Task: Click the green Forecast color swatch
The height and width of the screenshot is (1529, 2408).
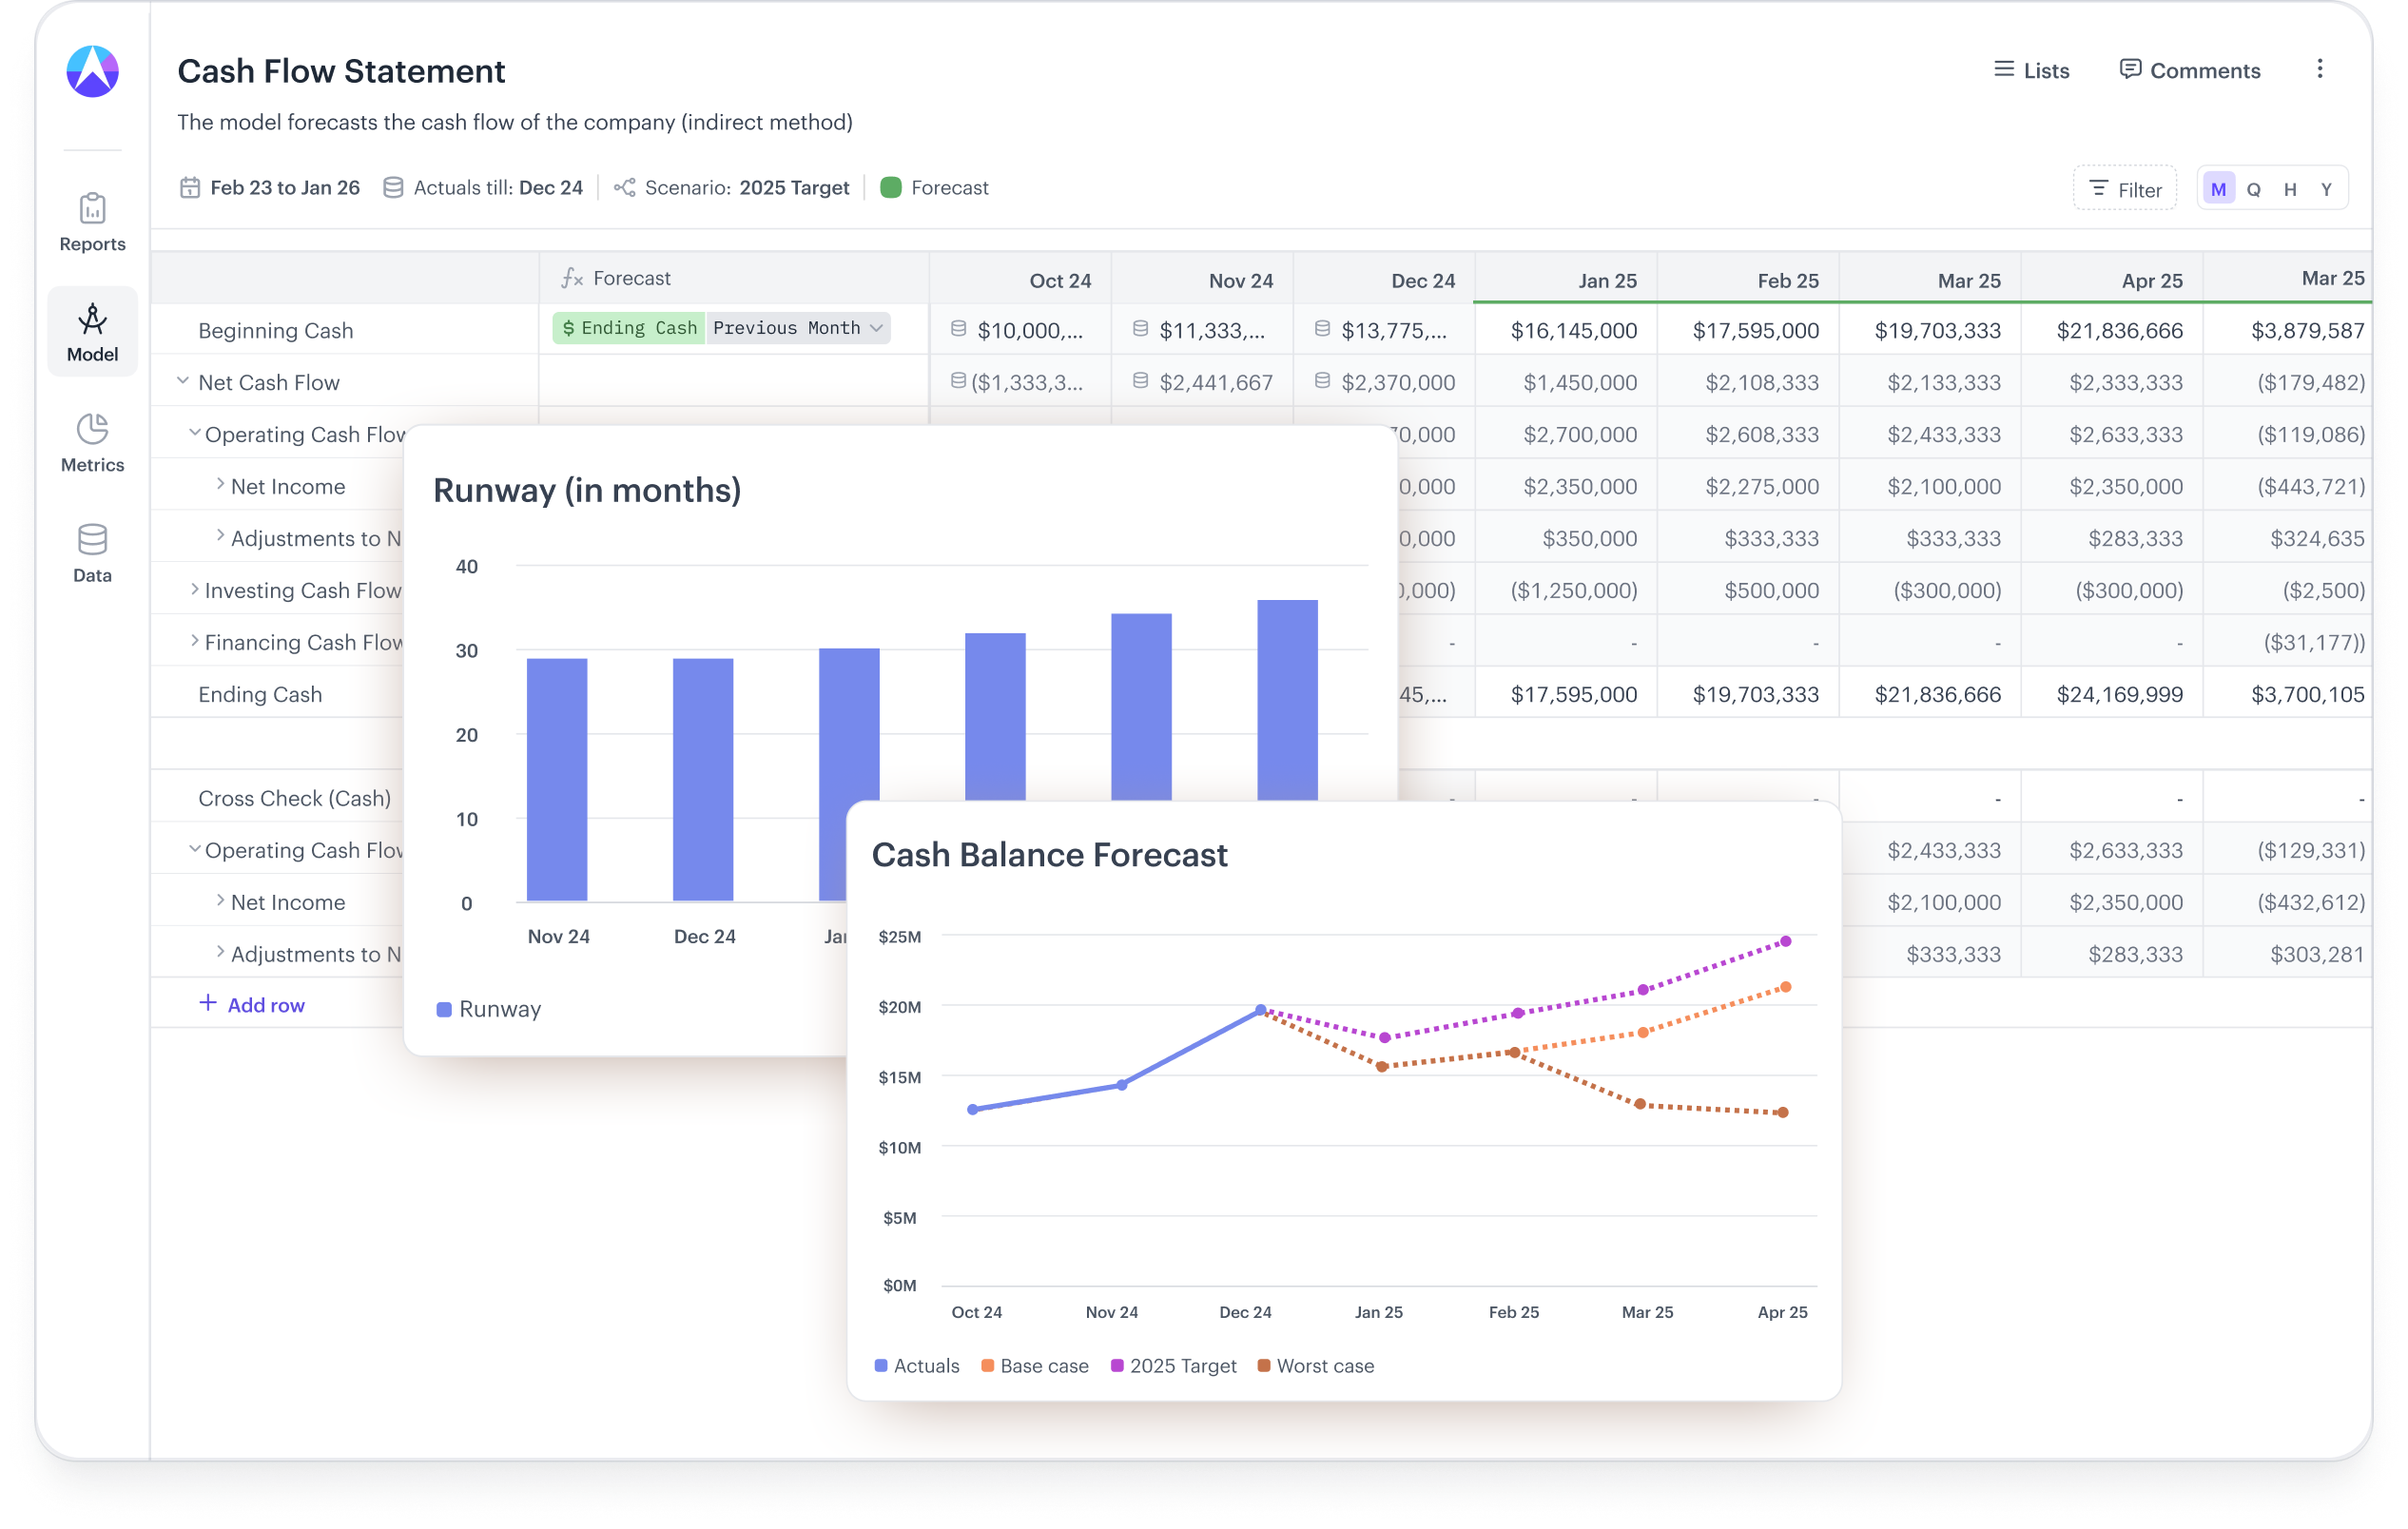Action: pos(890,187)
